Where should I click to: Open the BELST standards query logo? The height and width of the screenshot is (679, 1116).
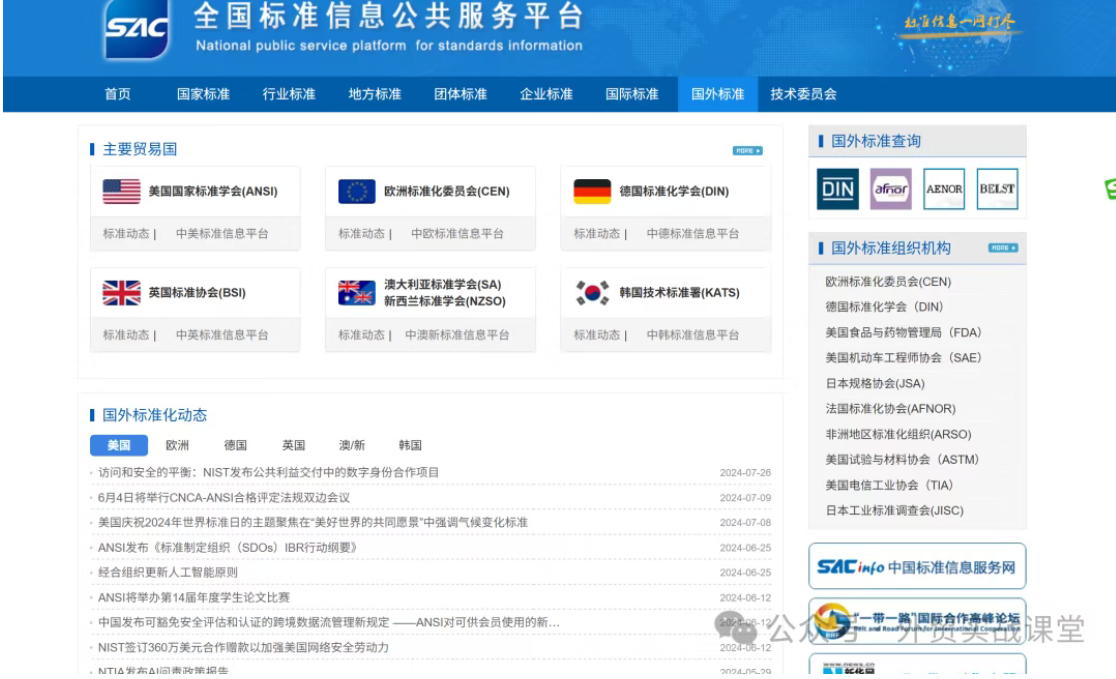(x=997, y=189)
